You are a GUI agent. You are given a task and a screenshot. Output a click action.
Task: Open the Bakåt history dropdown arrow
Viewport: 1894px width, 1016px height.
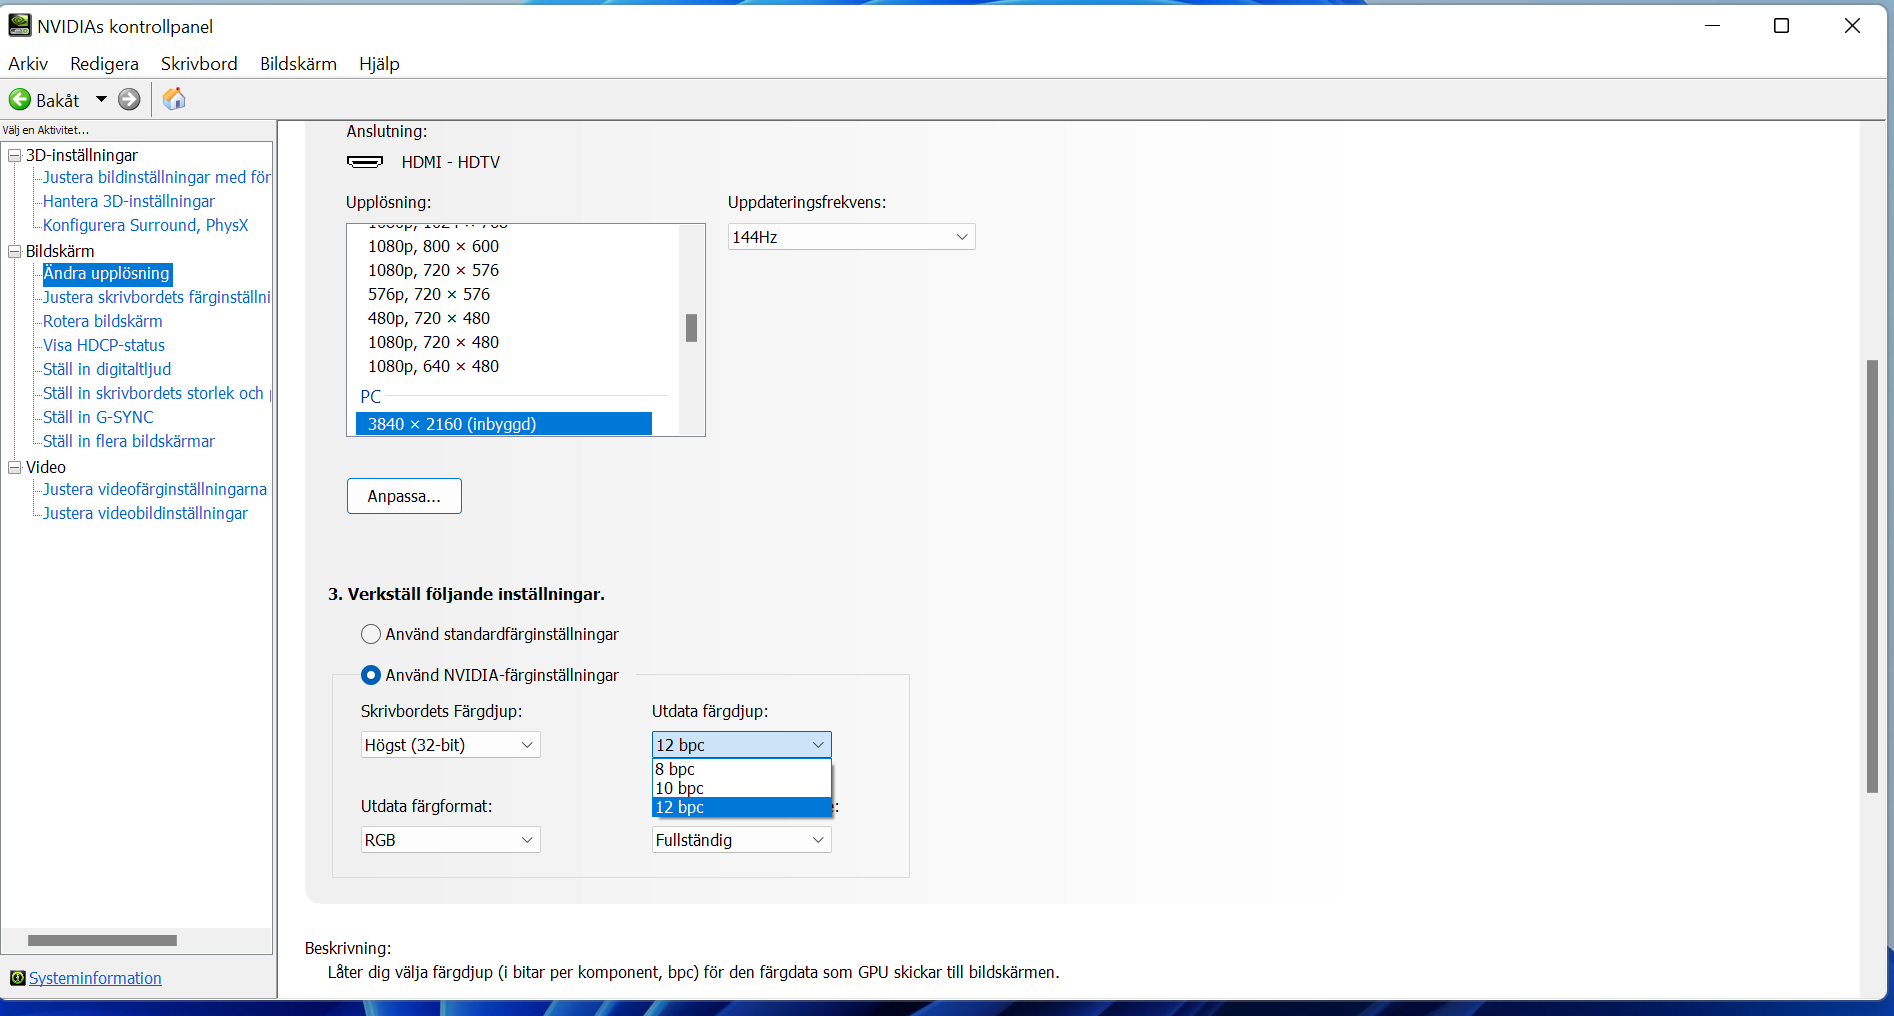[x=101, y=100]
